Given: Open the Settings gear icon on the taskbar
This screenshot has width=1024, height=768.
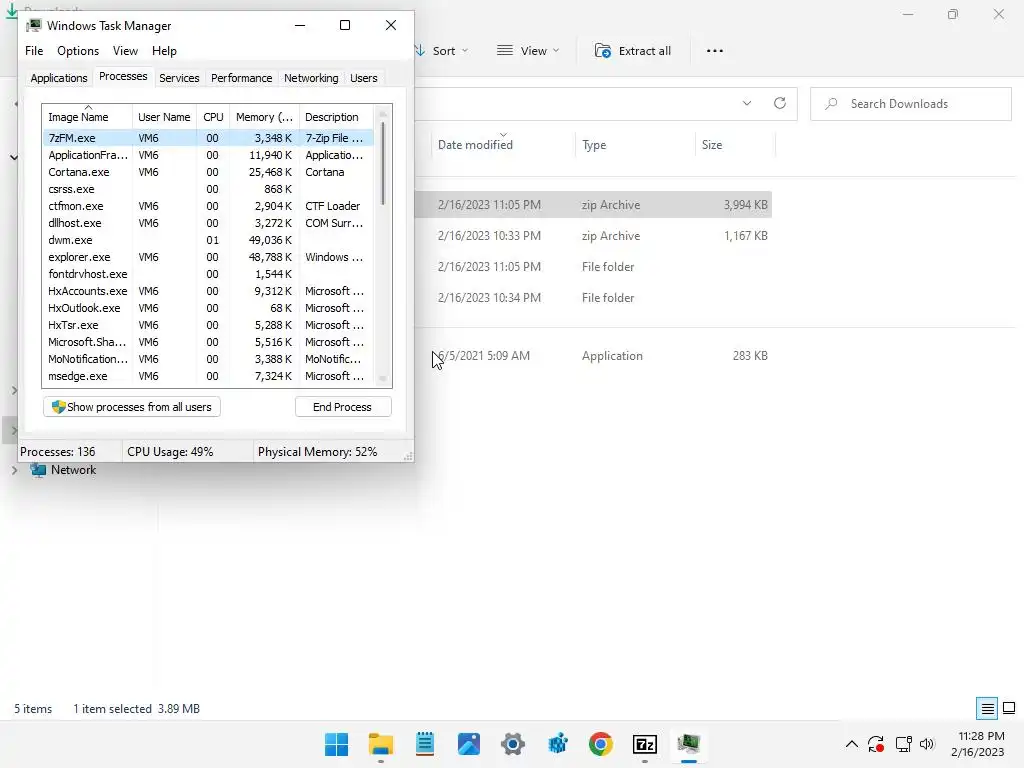Looking at the screenshot, I should click(513, 744).
